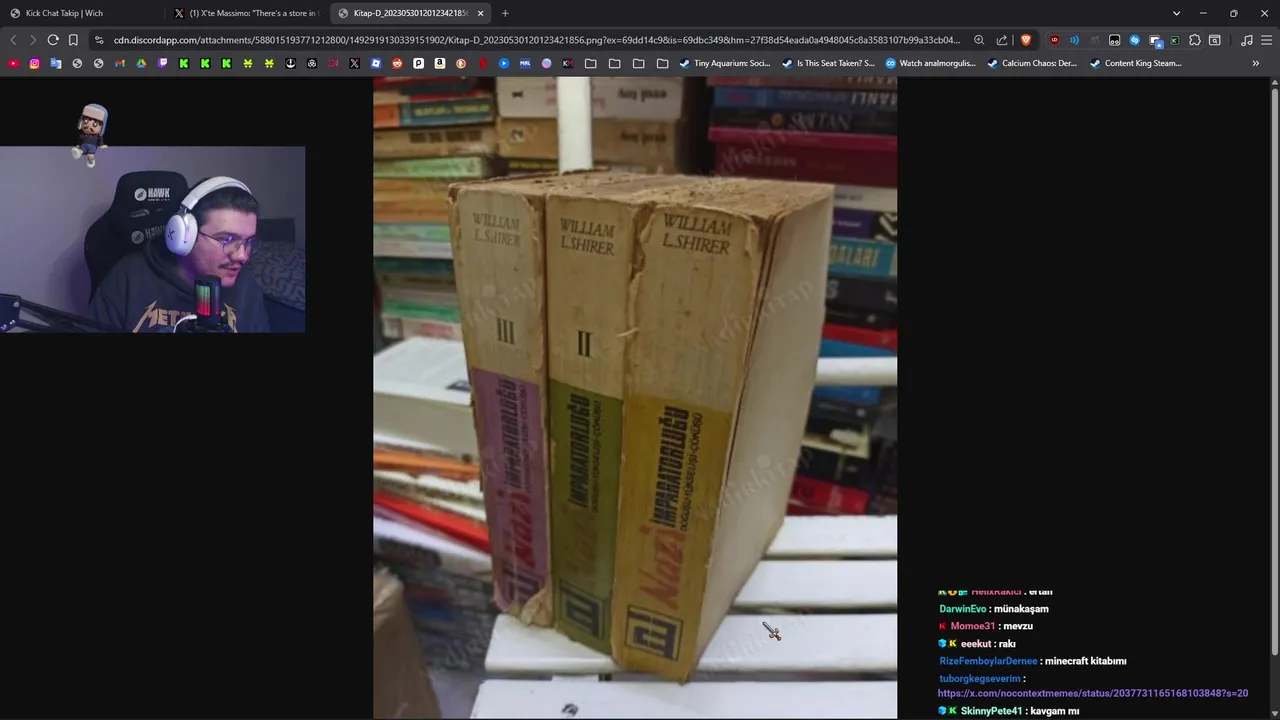1280x720 pixels.
Task: Close the Kitap-D image tab
Action: coord(481,13)
